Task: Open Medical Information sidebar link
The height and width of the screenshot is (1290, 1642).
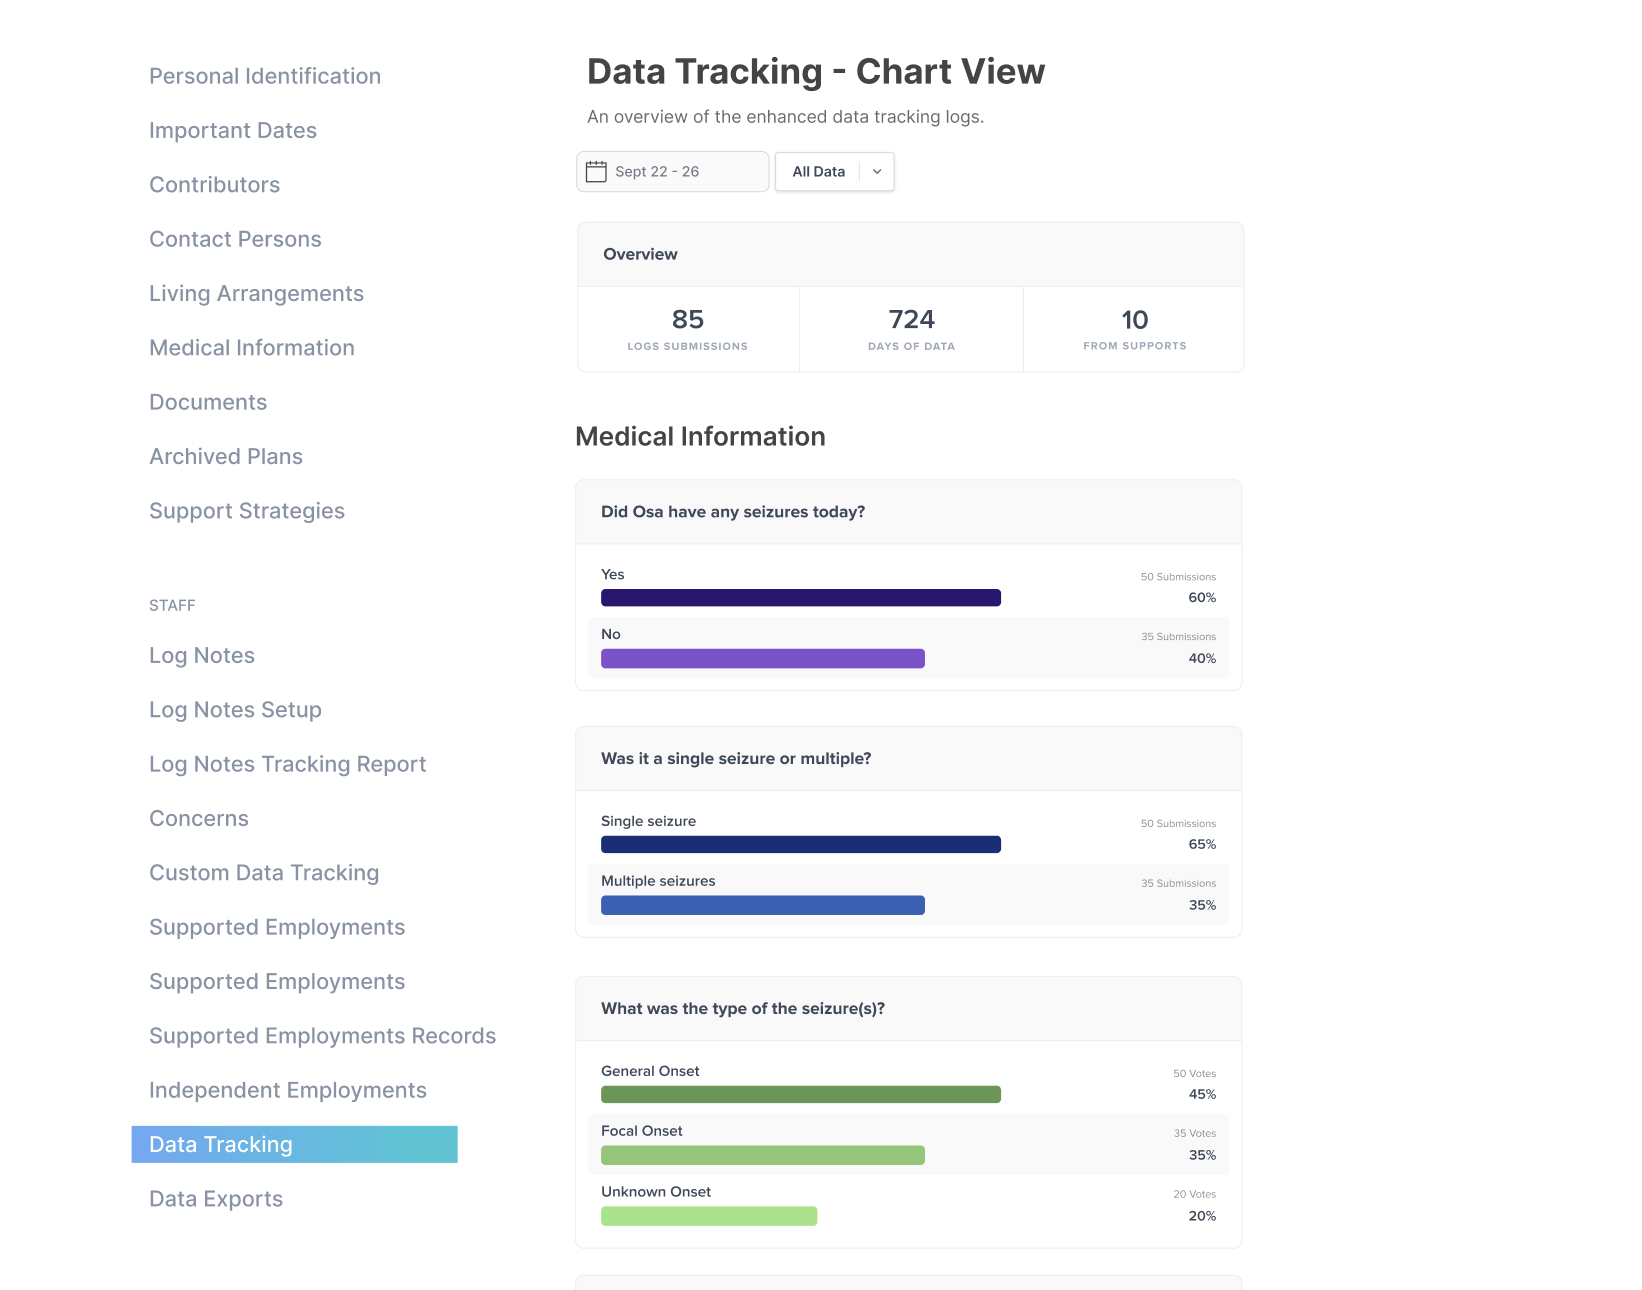Action: tap(252, 348)
